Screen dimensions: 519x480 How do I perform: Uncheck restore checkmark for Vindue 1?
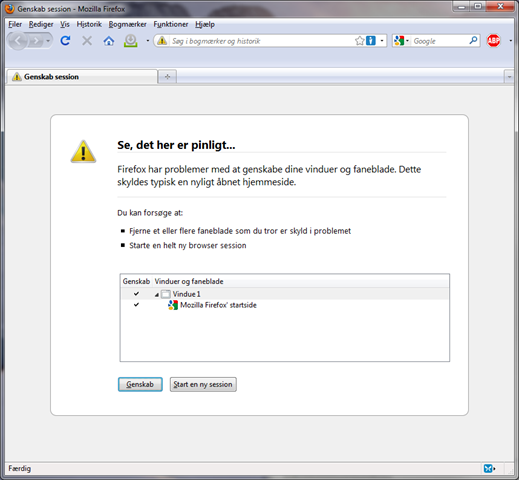coord(136,294)
